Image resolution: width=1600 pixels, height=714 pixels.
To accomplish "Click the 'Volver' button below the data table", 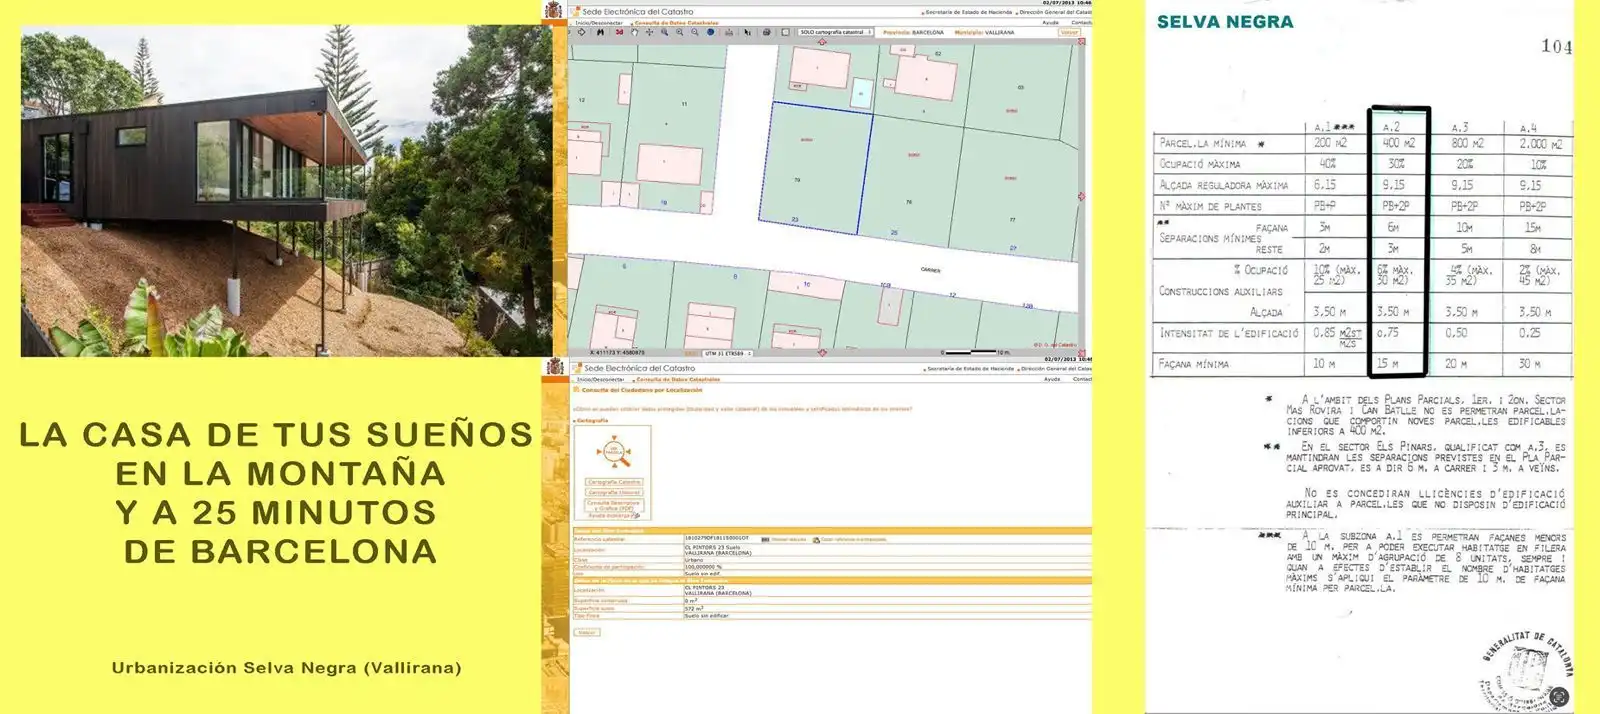I will [x=587, y=632].
